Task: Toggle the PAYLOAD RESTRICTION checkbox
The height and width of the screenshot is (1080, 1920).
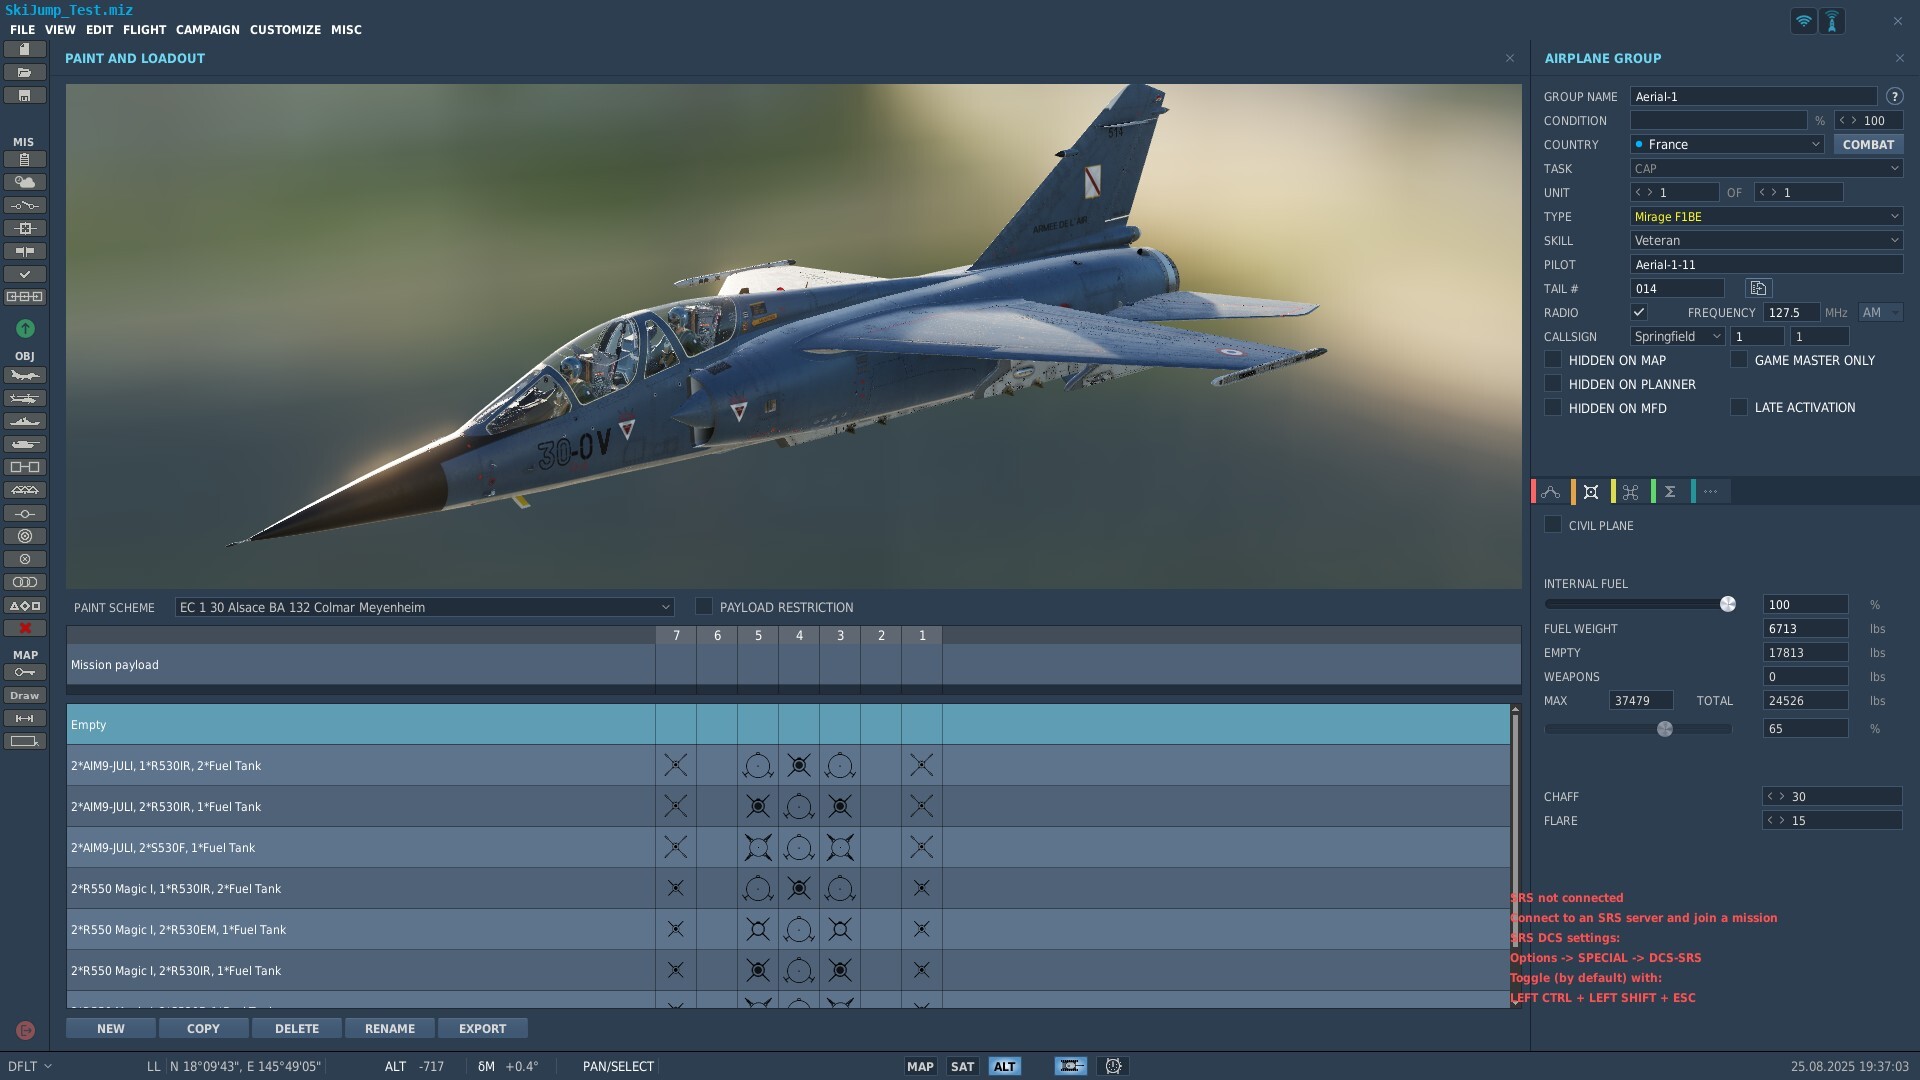Action: pyautogui.click(x=704, y=606)
